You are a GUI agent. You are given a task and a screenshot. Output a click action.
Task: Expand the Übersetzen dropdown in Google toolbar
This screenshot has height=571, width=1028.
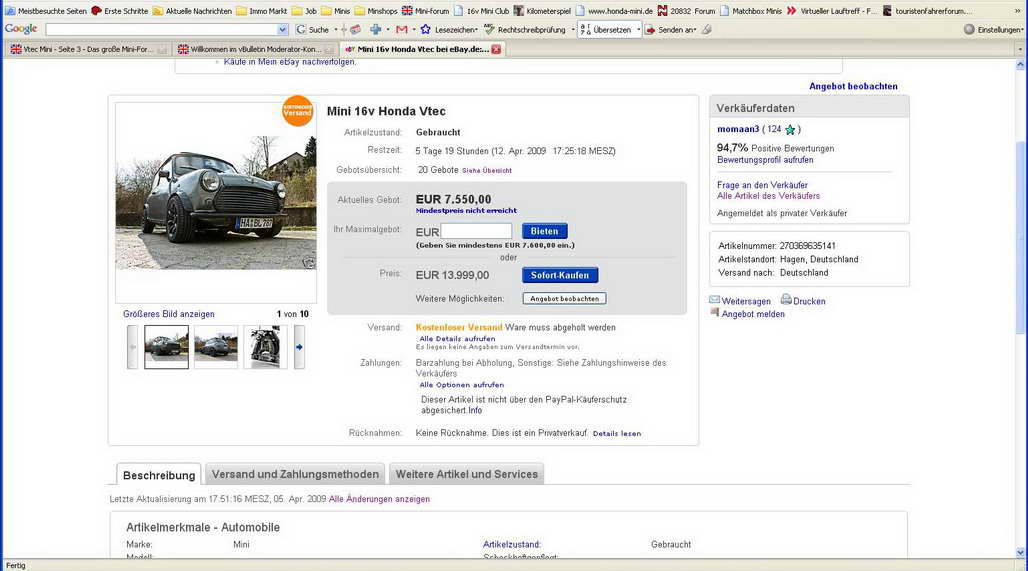(x=637, y=30)
